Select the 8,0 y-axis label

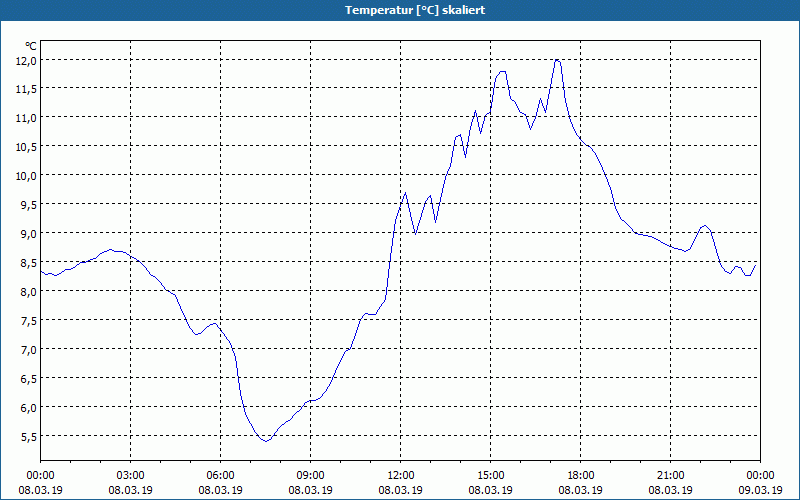pos(30,292)
